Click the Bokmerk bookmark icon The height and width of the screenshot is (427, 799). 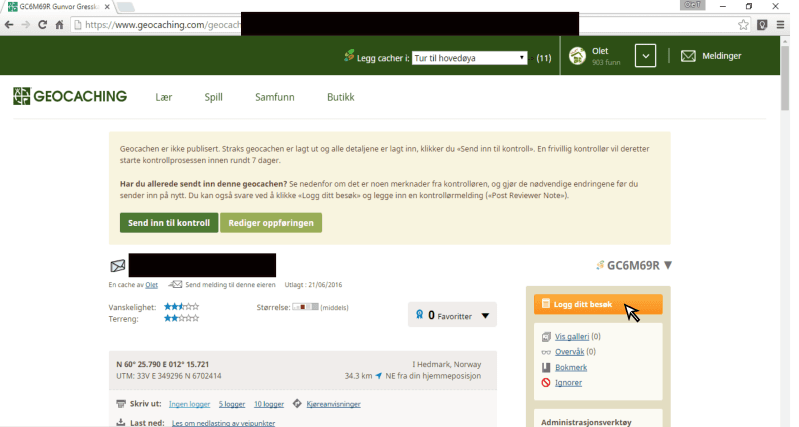(546, 367)
